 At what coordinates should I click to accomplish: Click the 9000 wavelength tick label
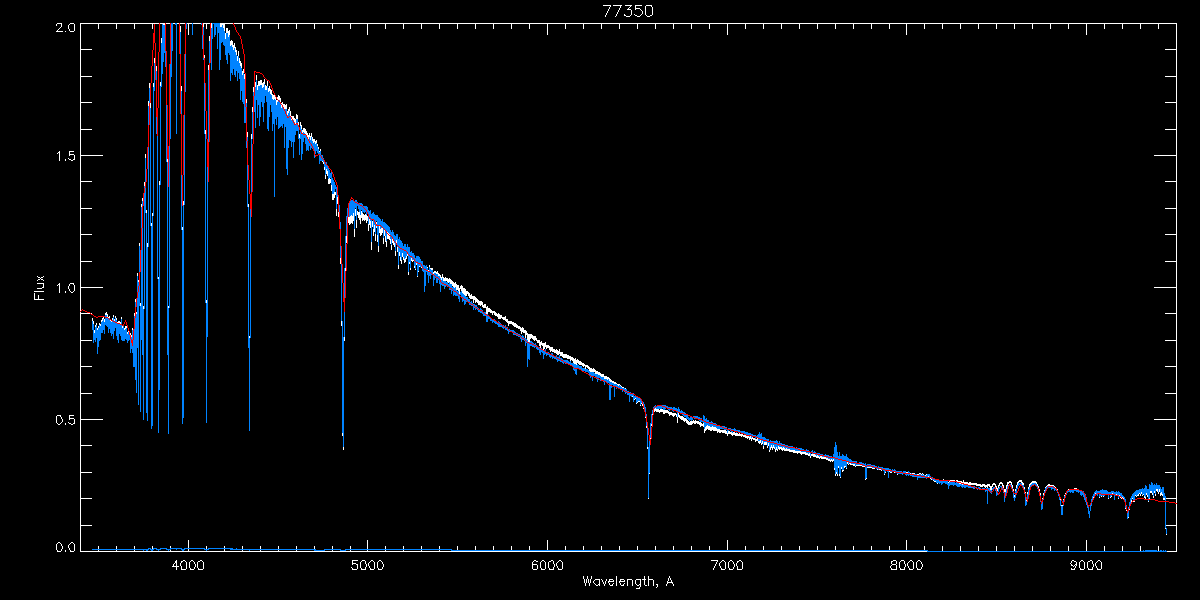[x=1086, y=565]
